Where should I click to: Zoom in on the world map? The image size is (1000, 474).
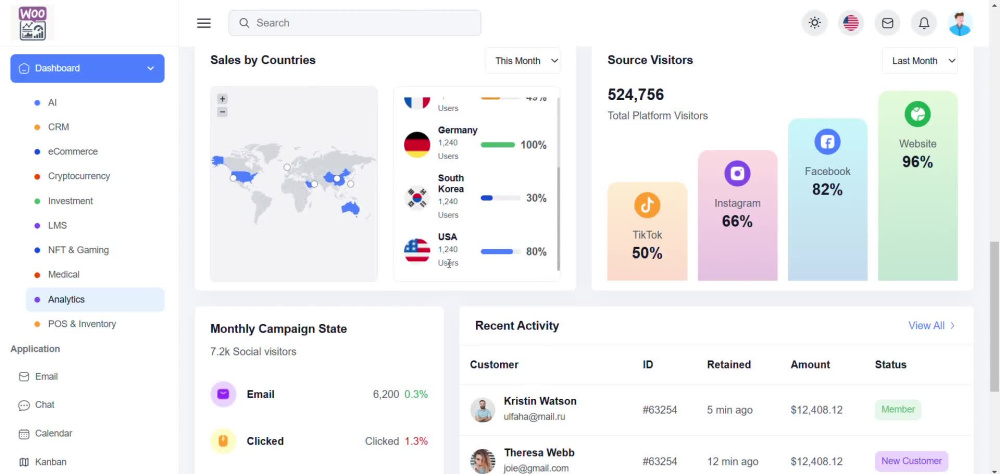click(222, 99)
